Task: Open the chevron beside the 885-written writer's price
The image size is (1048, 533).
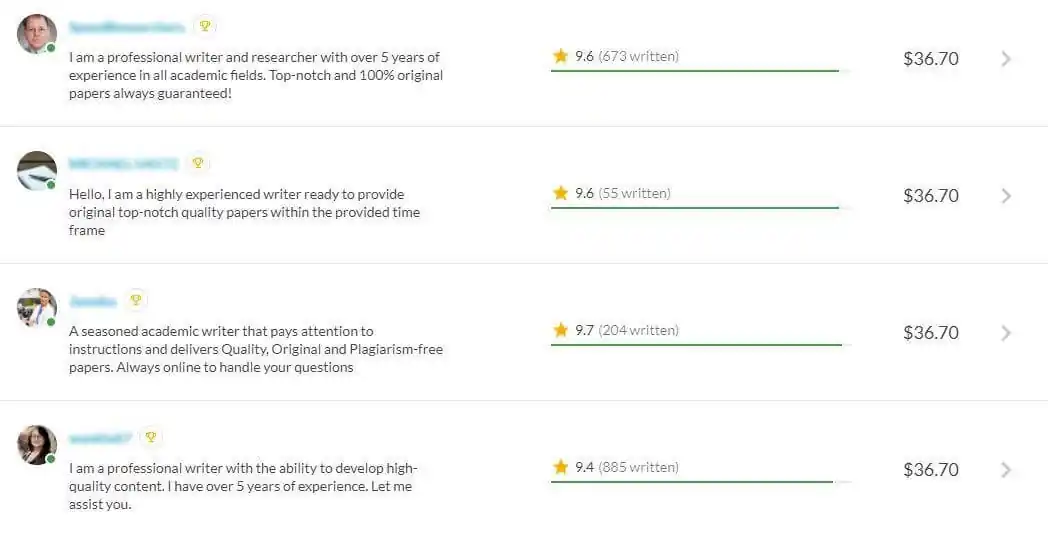Action: tap(1006, 470)
